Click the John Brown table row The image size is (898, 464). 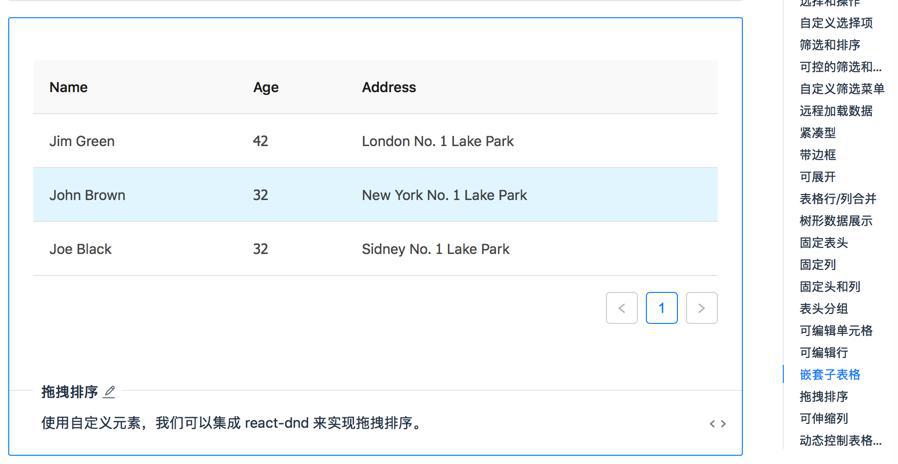(x=375, y=195)
